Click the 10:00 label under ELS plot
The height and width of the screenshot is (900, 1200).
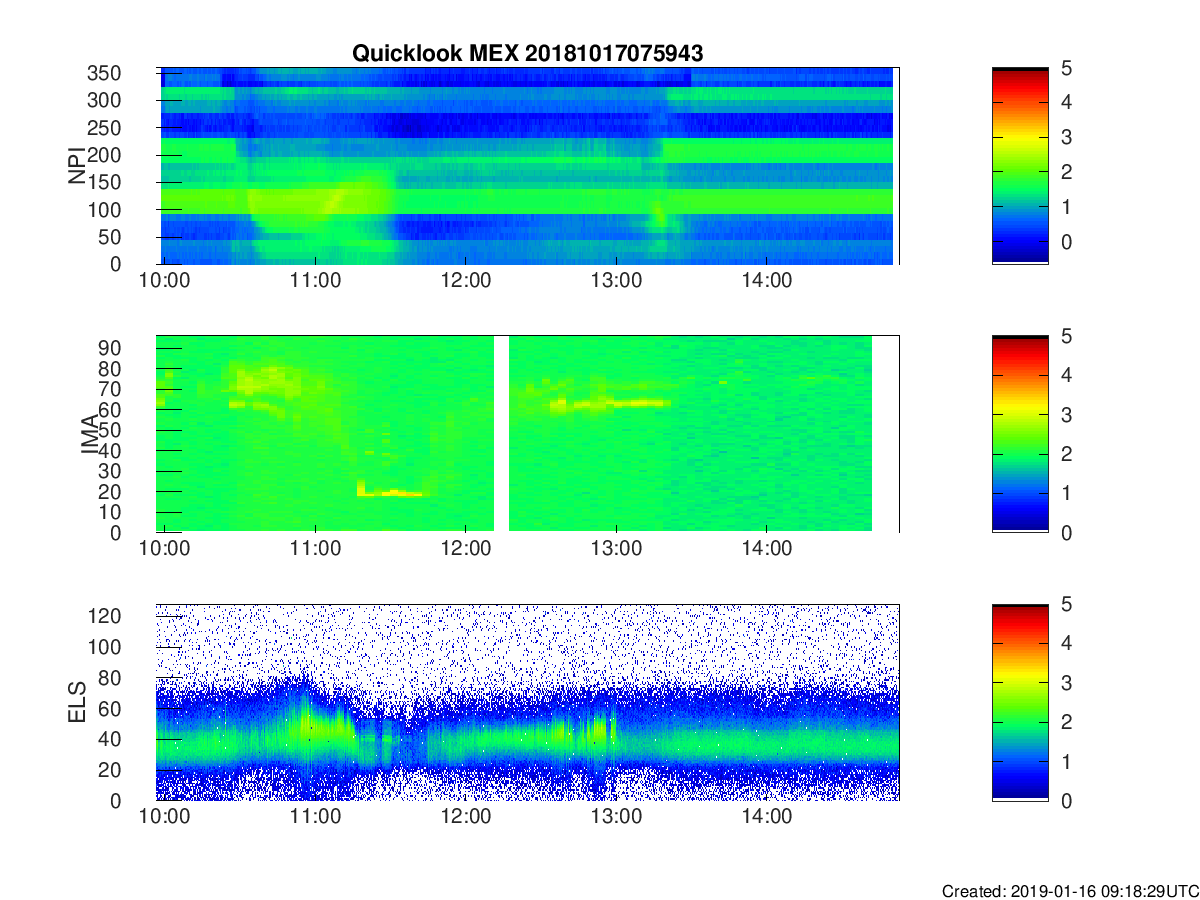(x=165, y=817)
